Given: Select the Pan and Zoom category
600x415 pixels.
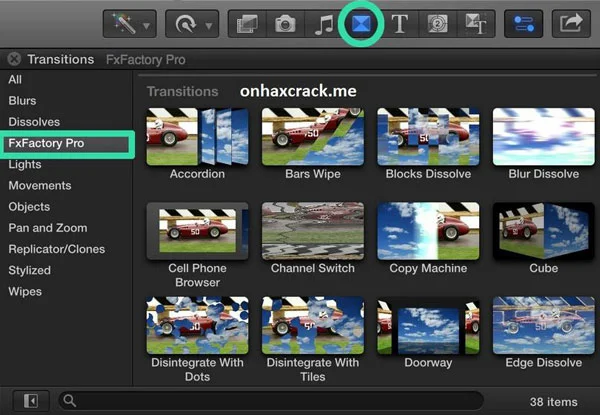Looking at the screenshot, I should pos(48,228).
